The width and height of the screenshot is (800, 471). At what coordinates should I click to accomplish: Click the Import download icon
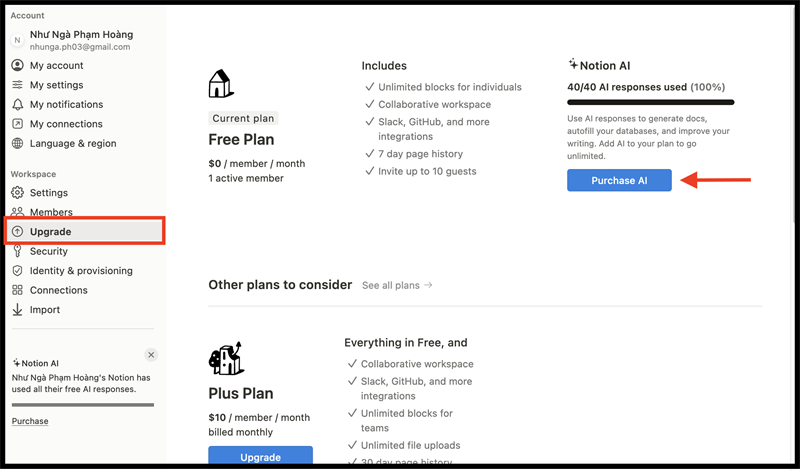pos(18,310)
